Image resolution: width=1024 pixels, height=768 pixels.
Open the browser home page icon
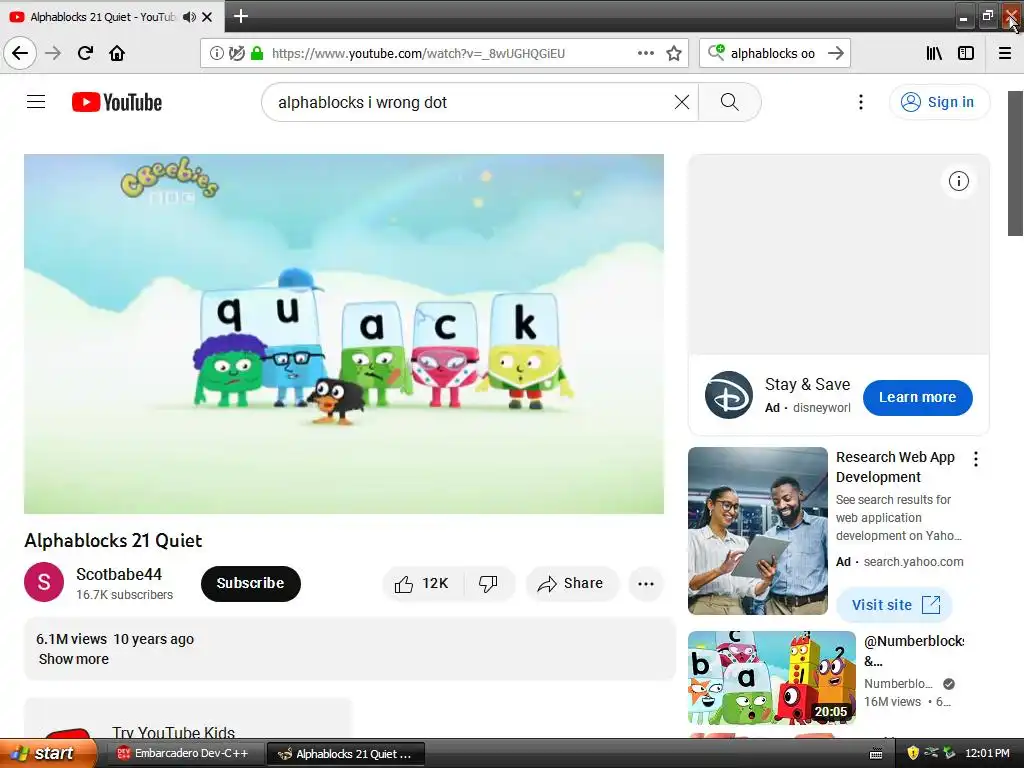click(x=117, y=53)
